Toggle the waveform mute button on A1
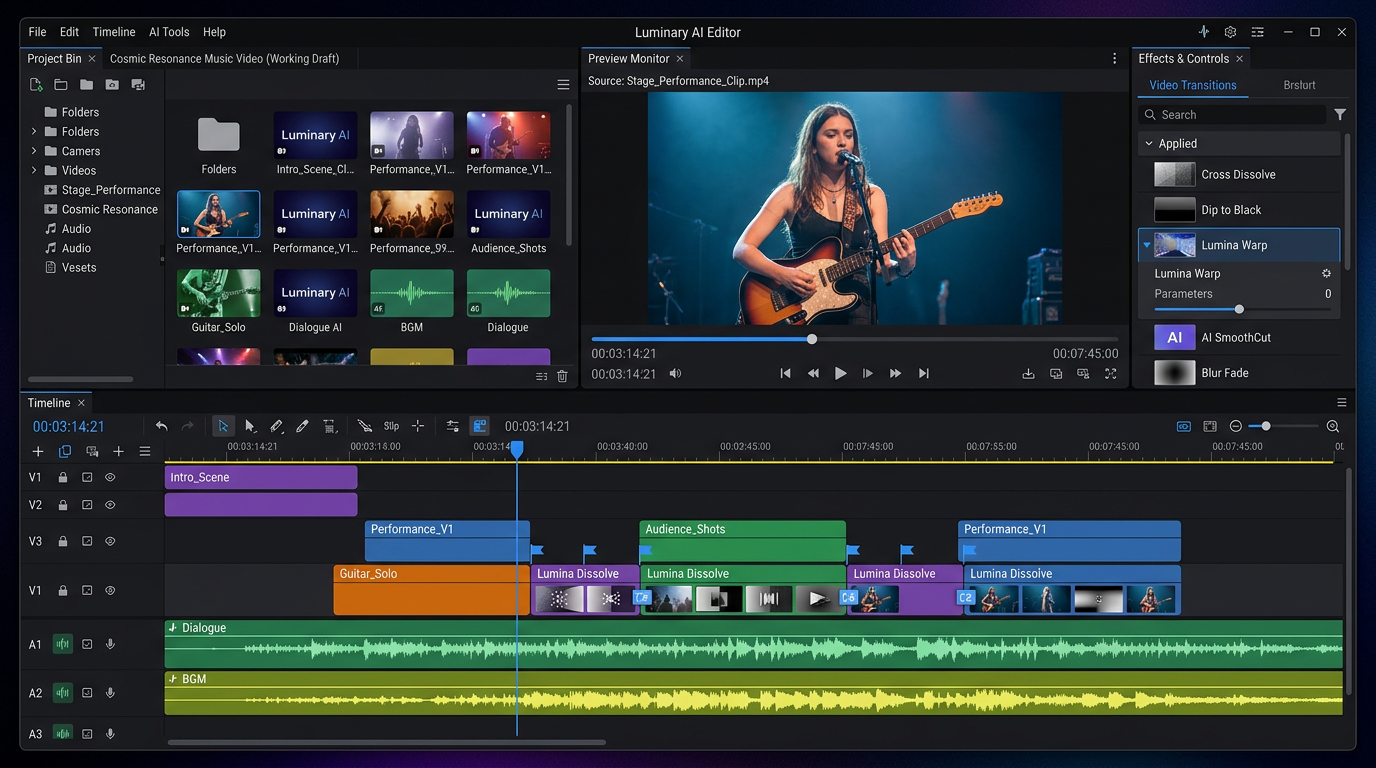The width and height of the screenshot is (1376, 768). [63, 644]
